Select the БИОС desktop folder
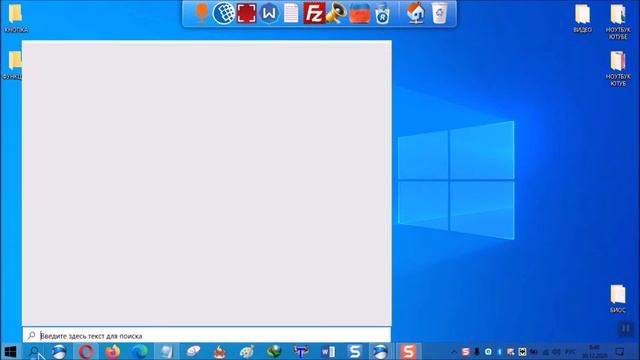The height and width of the screenshot is (360, 640). pyautogui.click(x=618, y=299)
